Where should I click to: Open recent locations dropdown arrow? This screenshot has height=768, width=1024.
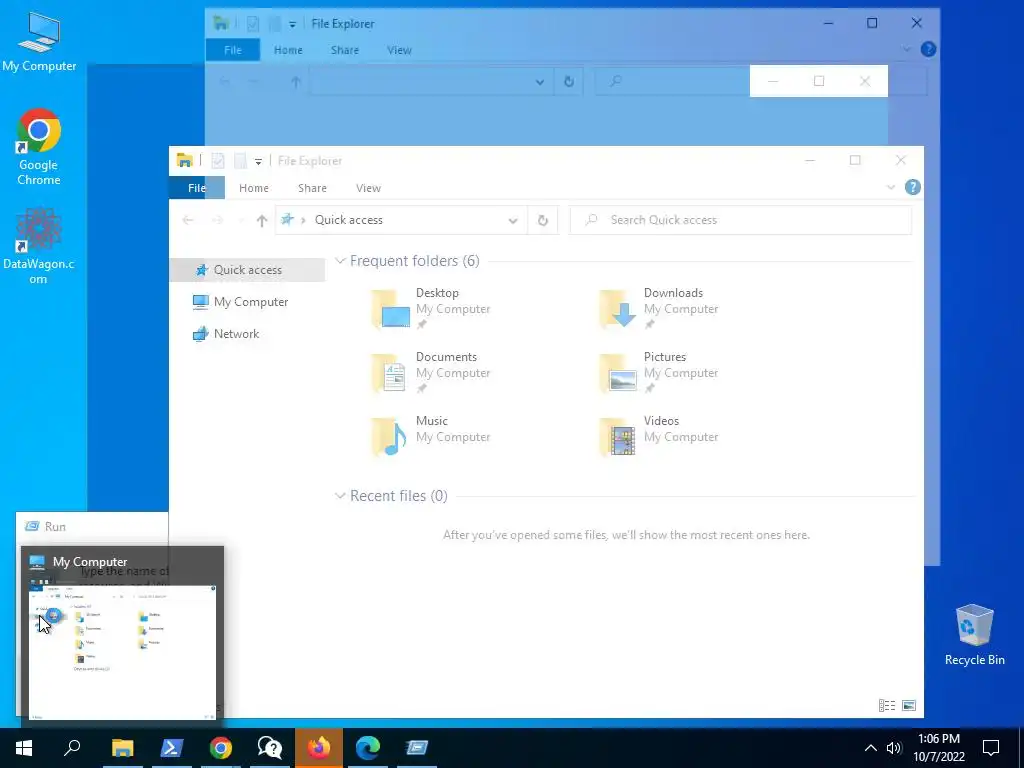tap(241, 220)
